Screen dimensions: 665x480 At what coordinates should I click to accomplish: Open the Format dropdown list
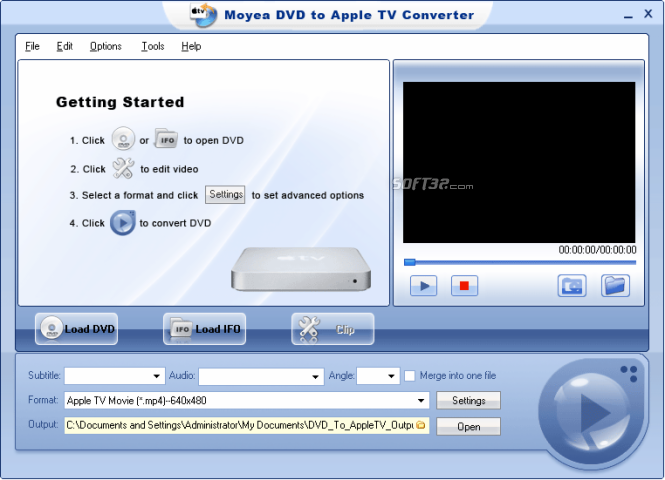420,400
